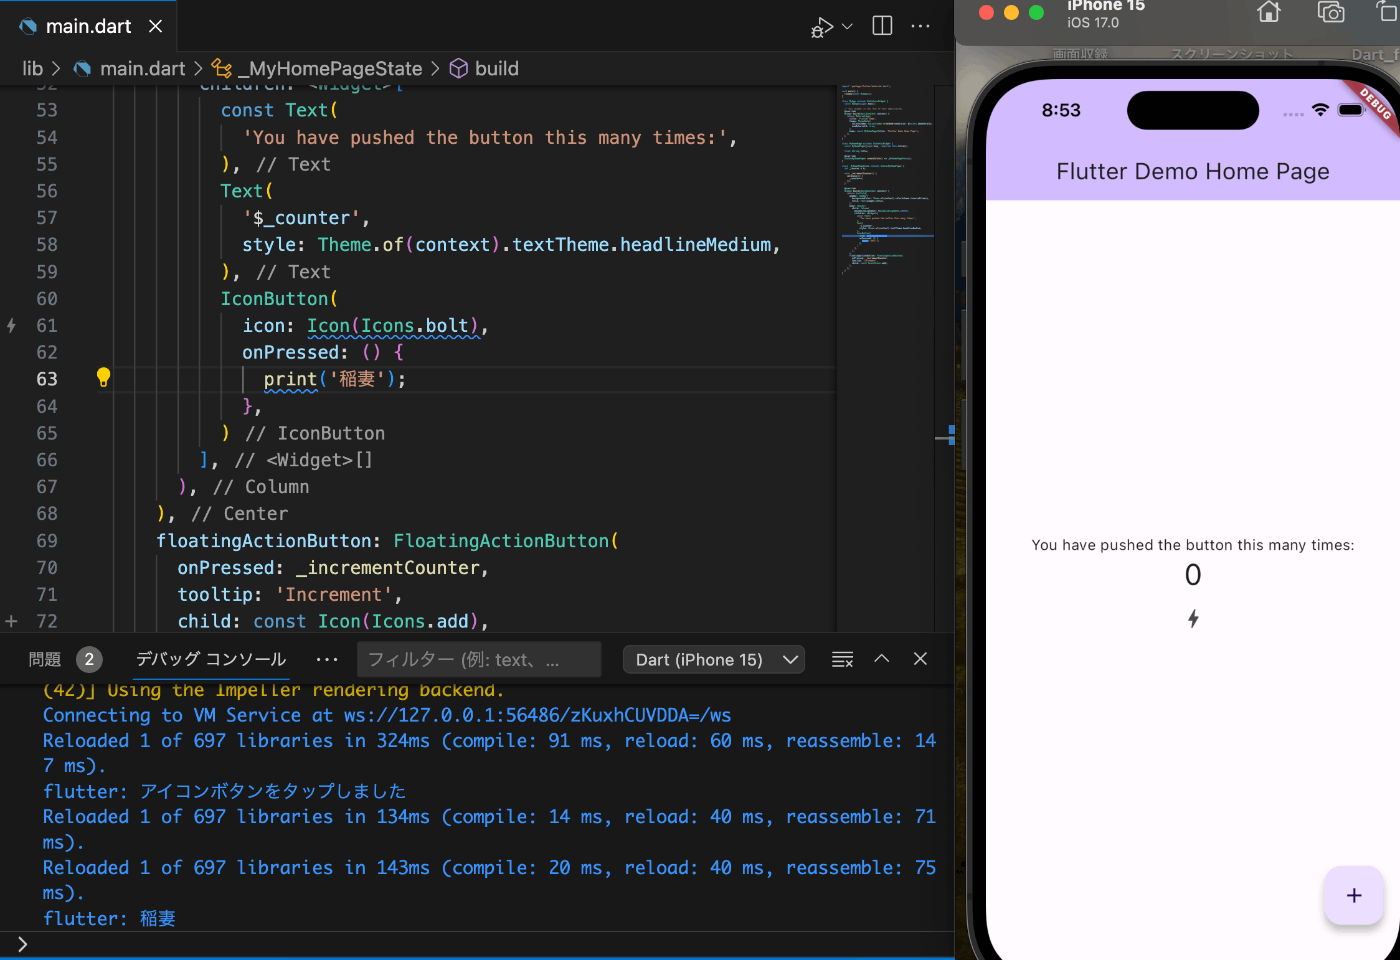This screenshot has width=1400, height=960.
Task: Close the bottom panel
Action: click(921, 658)
